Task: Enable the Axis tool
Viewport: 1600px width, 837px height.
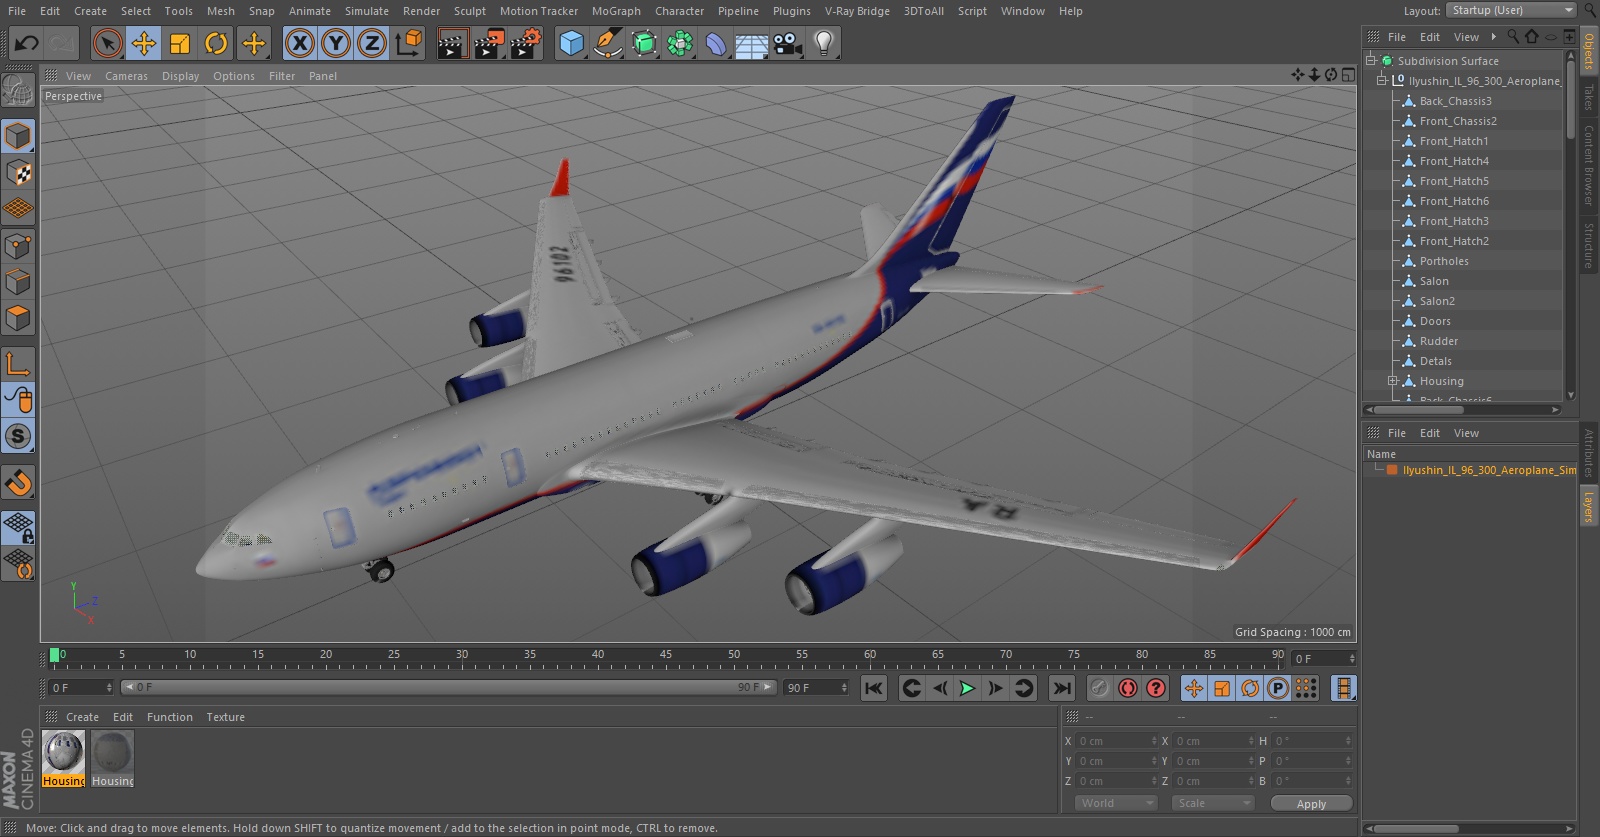Action: click(x=18, y=364)
